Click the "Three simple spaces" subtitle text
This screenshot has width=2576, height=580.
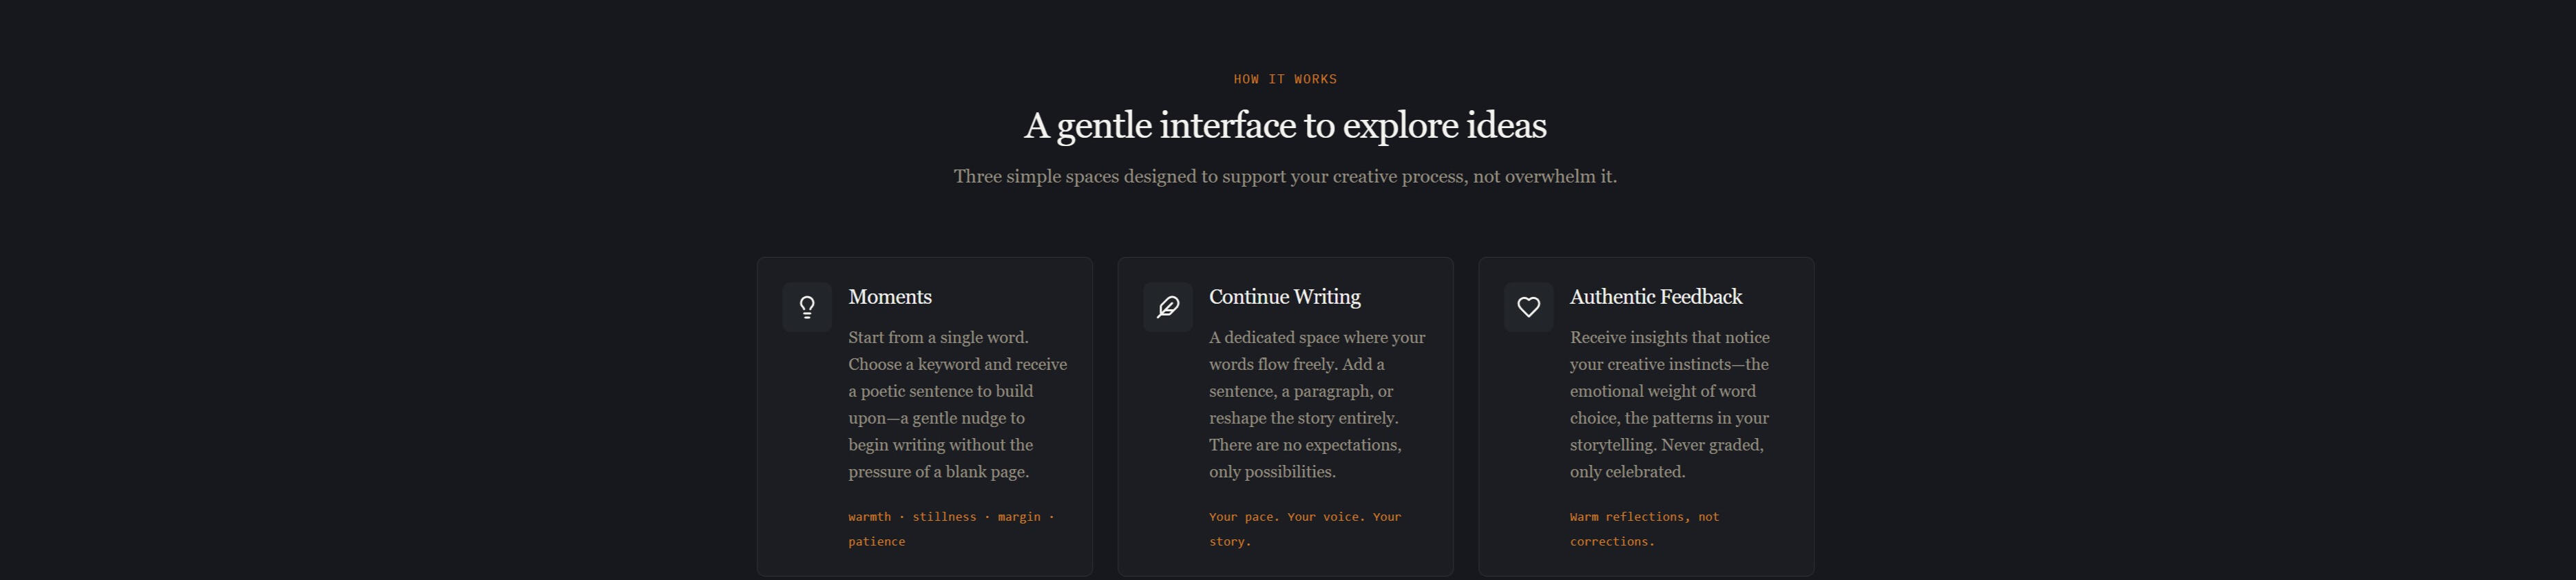point(1285,177)
